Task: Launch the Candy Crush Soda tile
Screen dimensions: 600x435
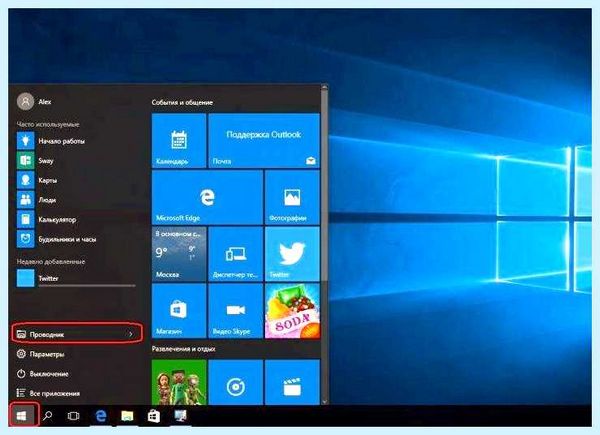Action: click(292, 311)
